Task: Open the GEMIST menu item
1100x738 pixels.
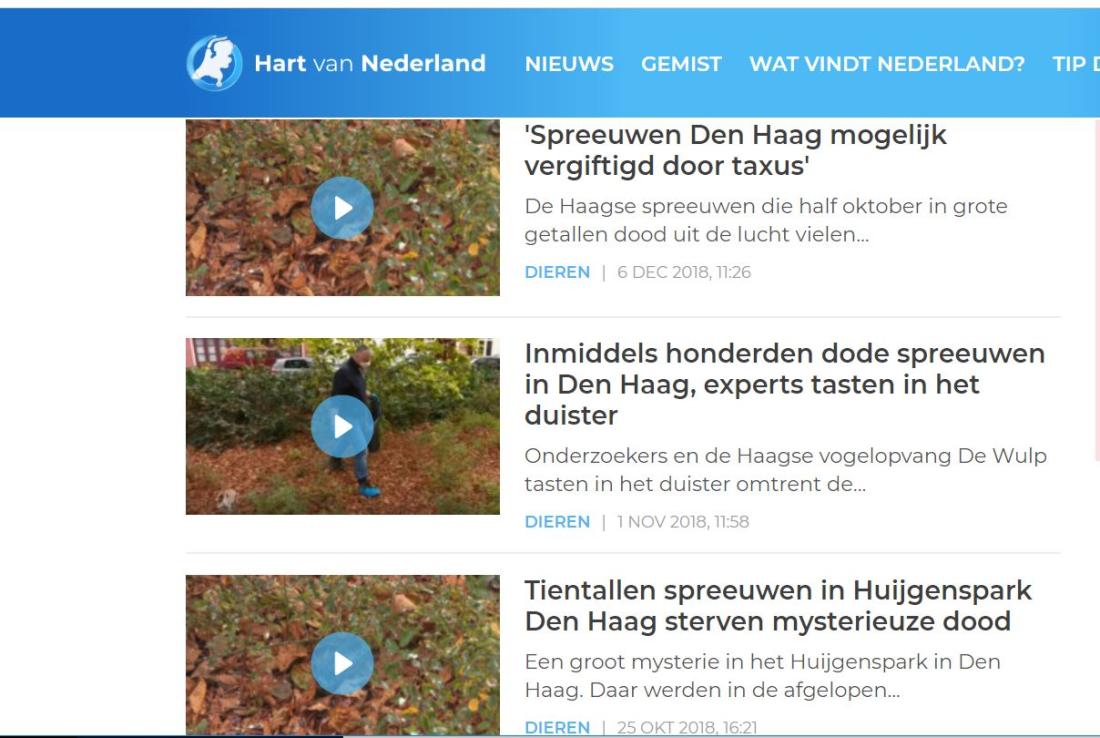Action: point(681,64)
